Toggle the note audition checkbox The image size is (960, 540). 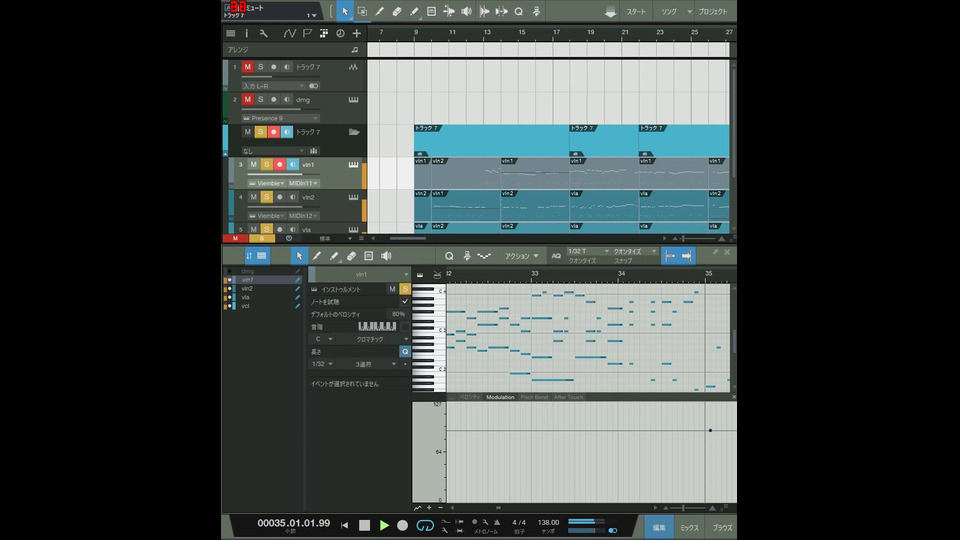(405, 302)
